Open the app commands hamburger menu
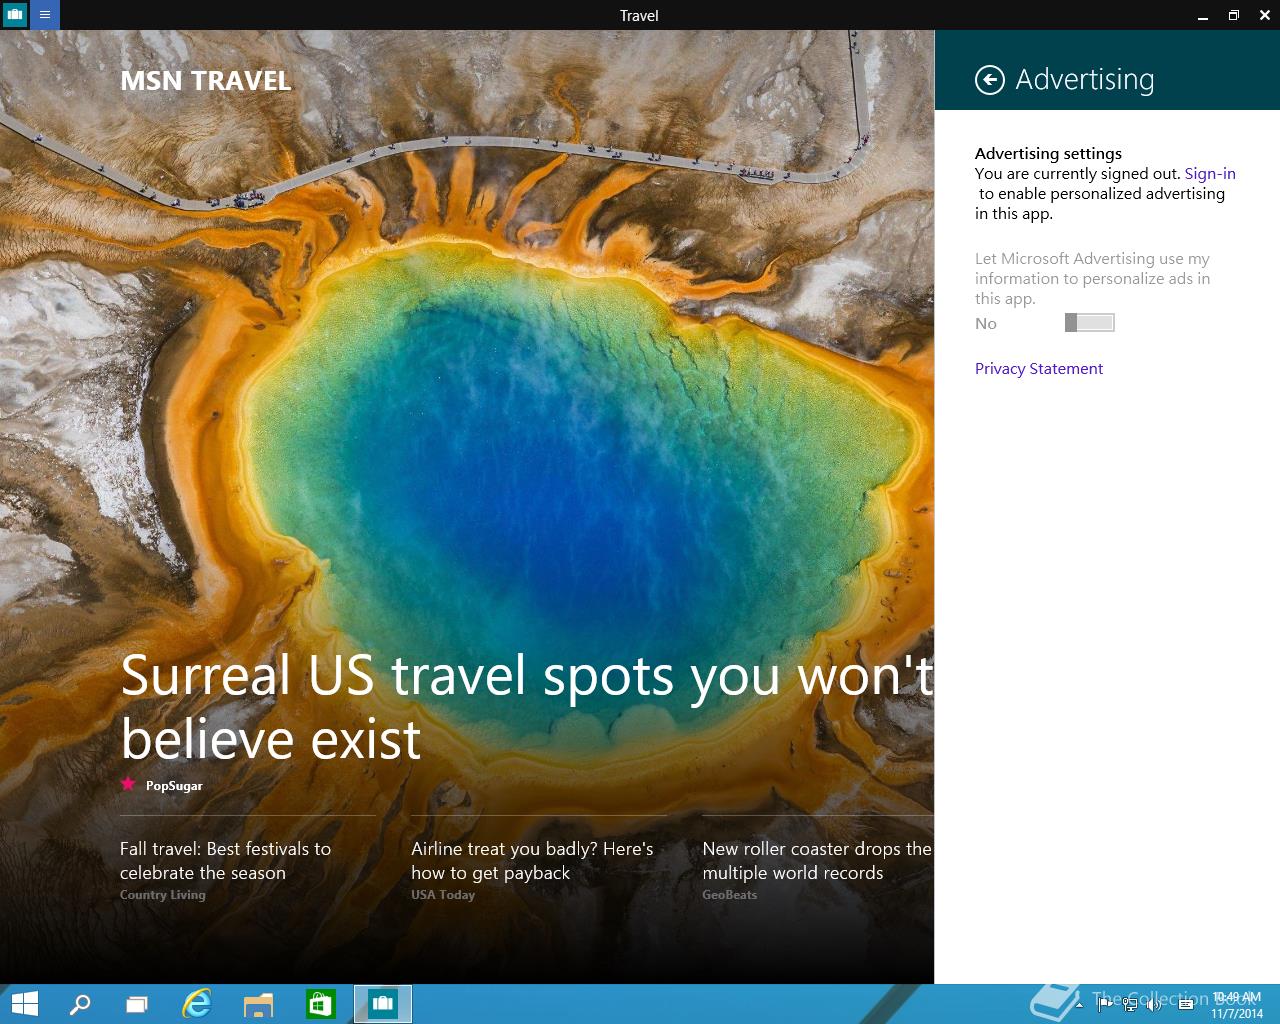The width and height of the screenshot is (1280, 1024). 45,15
